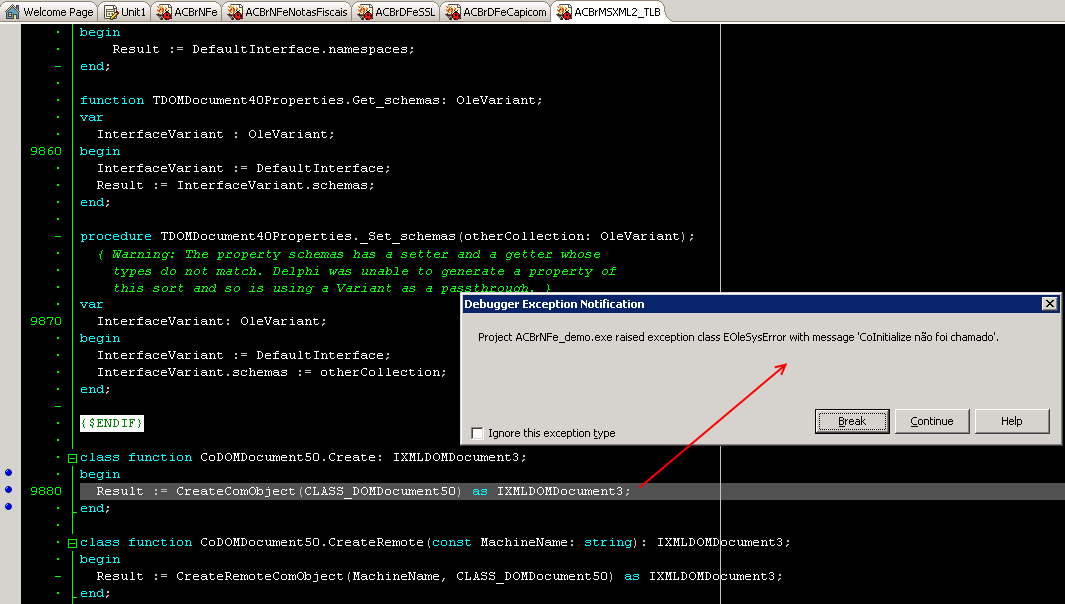The width and height of the screenshot is (1065, 604).
Task: Click the {$ENDIF} directive
Action: coord(112,423)
